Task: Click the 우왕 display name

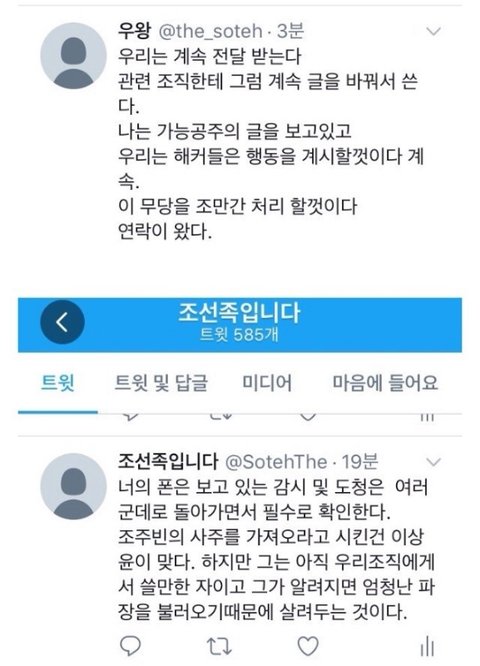Action: pos(135,31)
